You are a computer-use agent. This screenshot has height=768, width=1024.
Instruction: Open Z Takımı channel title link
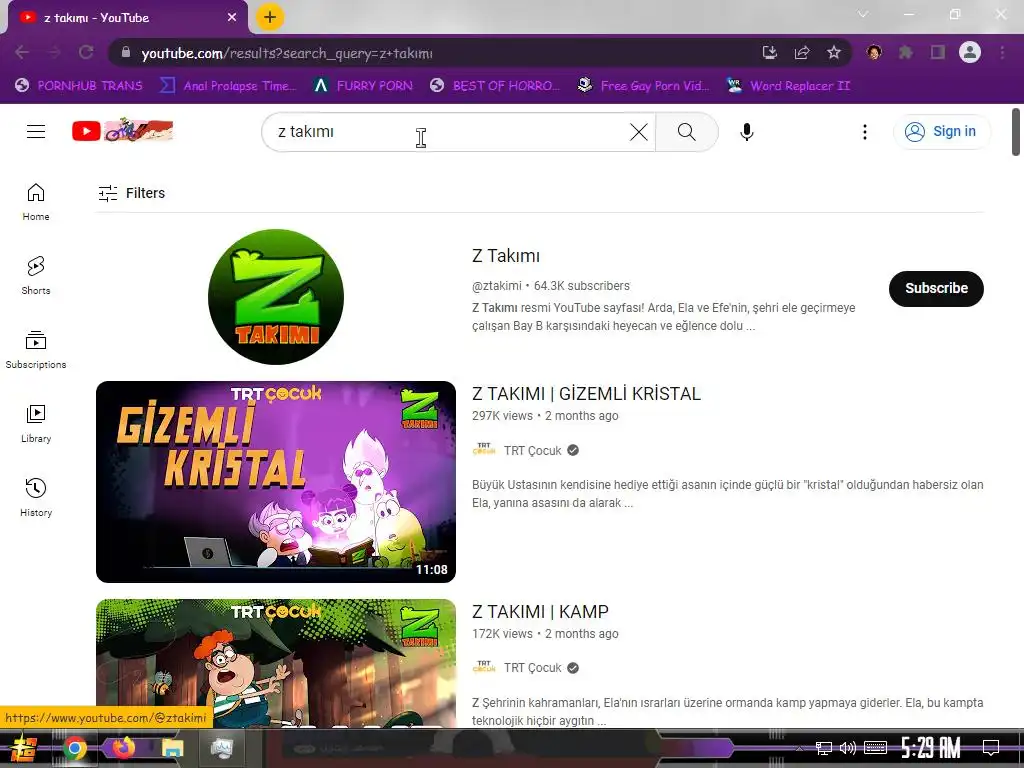click(x=505, y=256)
